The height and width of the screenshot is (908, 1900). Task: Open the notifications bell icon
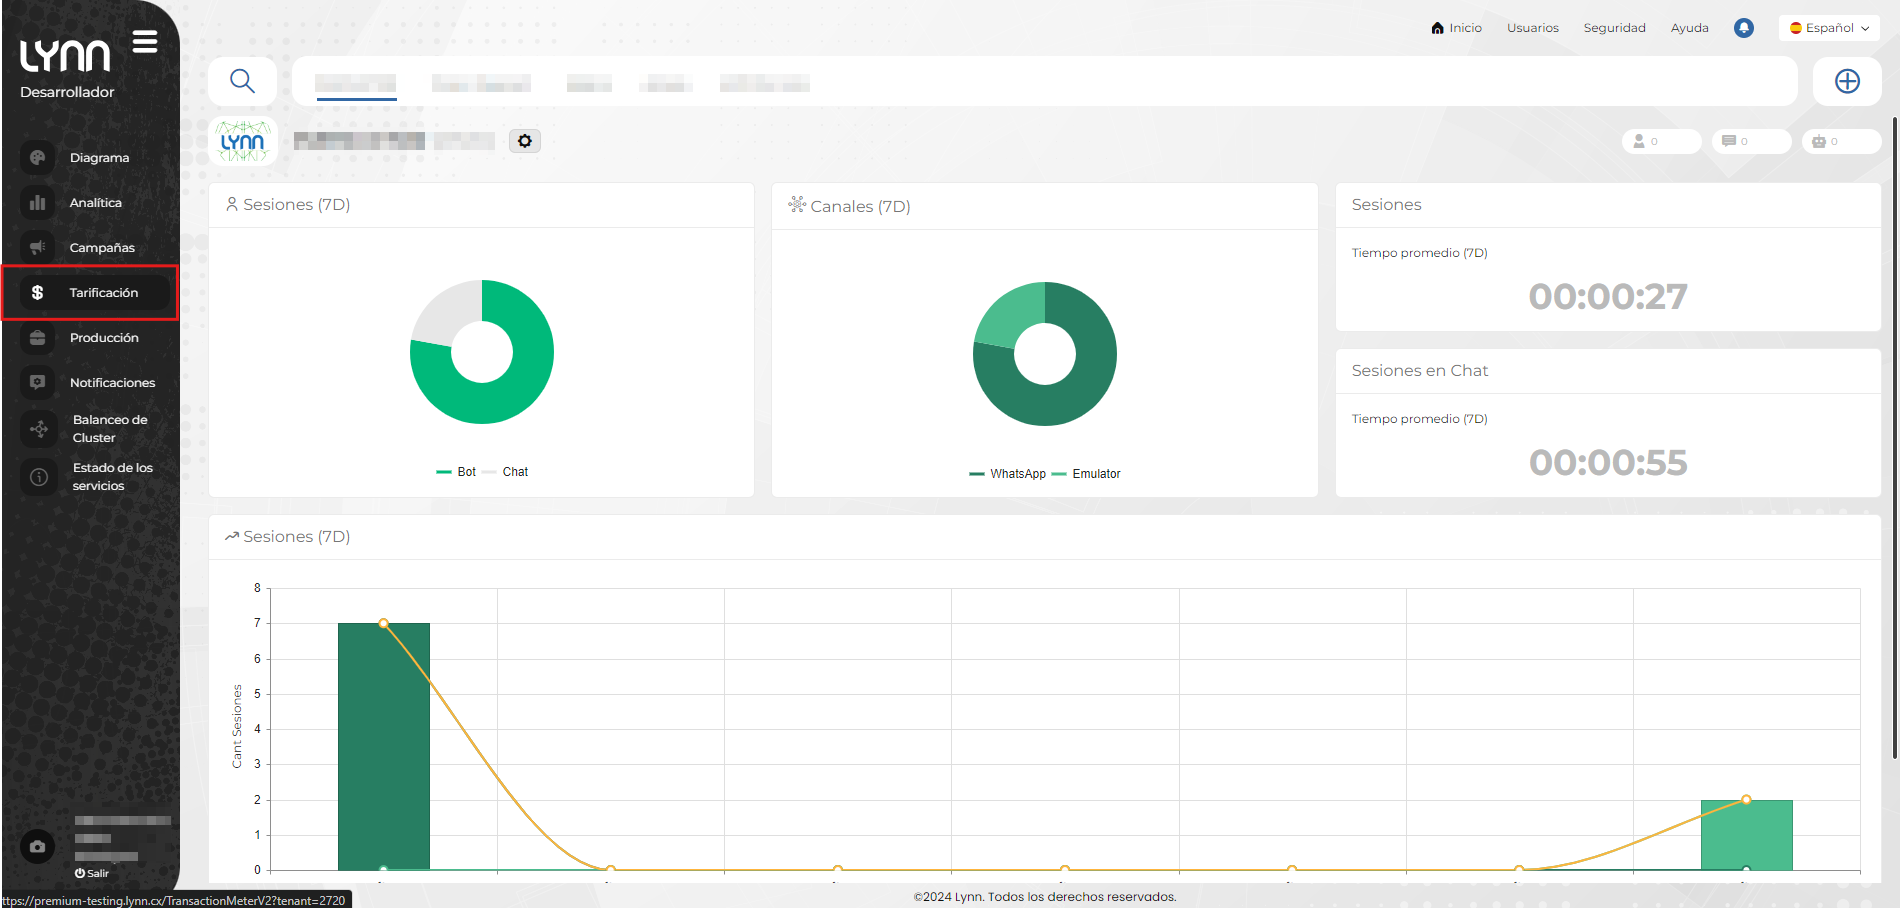click(1743, 28)
